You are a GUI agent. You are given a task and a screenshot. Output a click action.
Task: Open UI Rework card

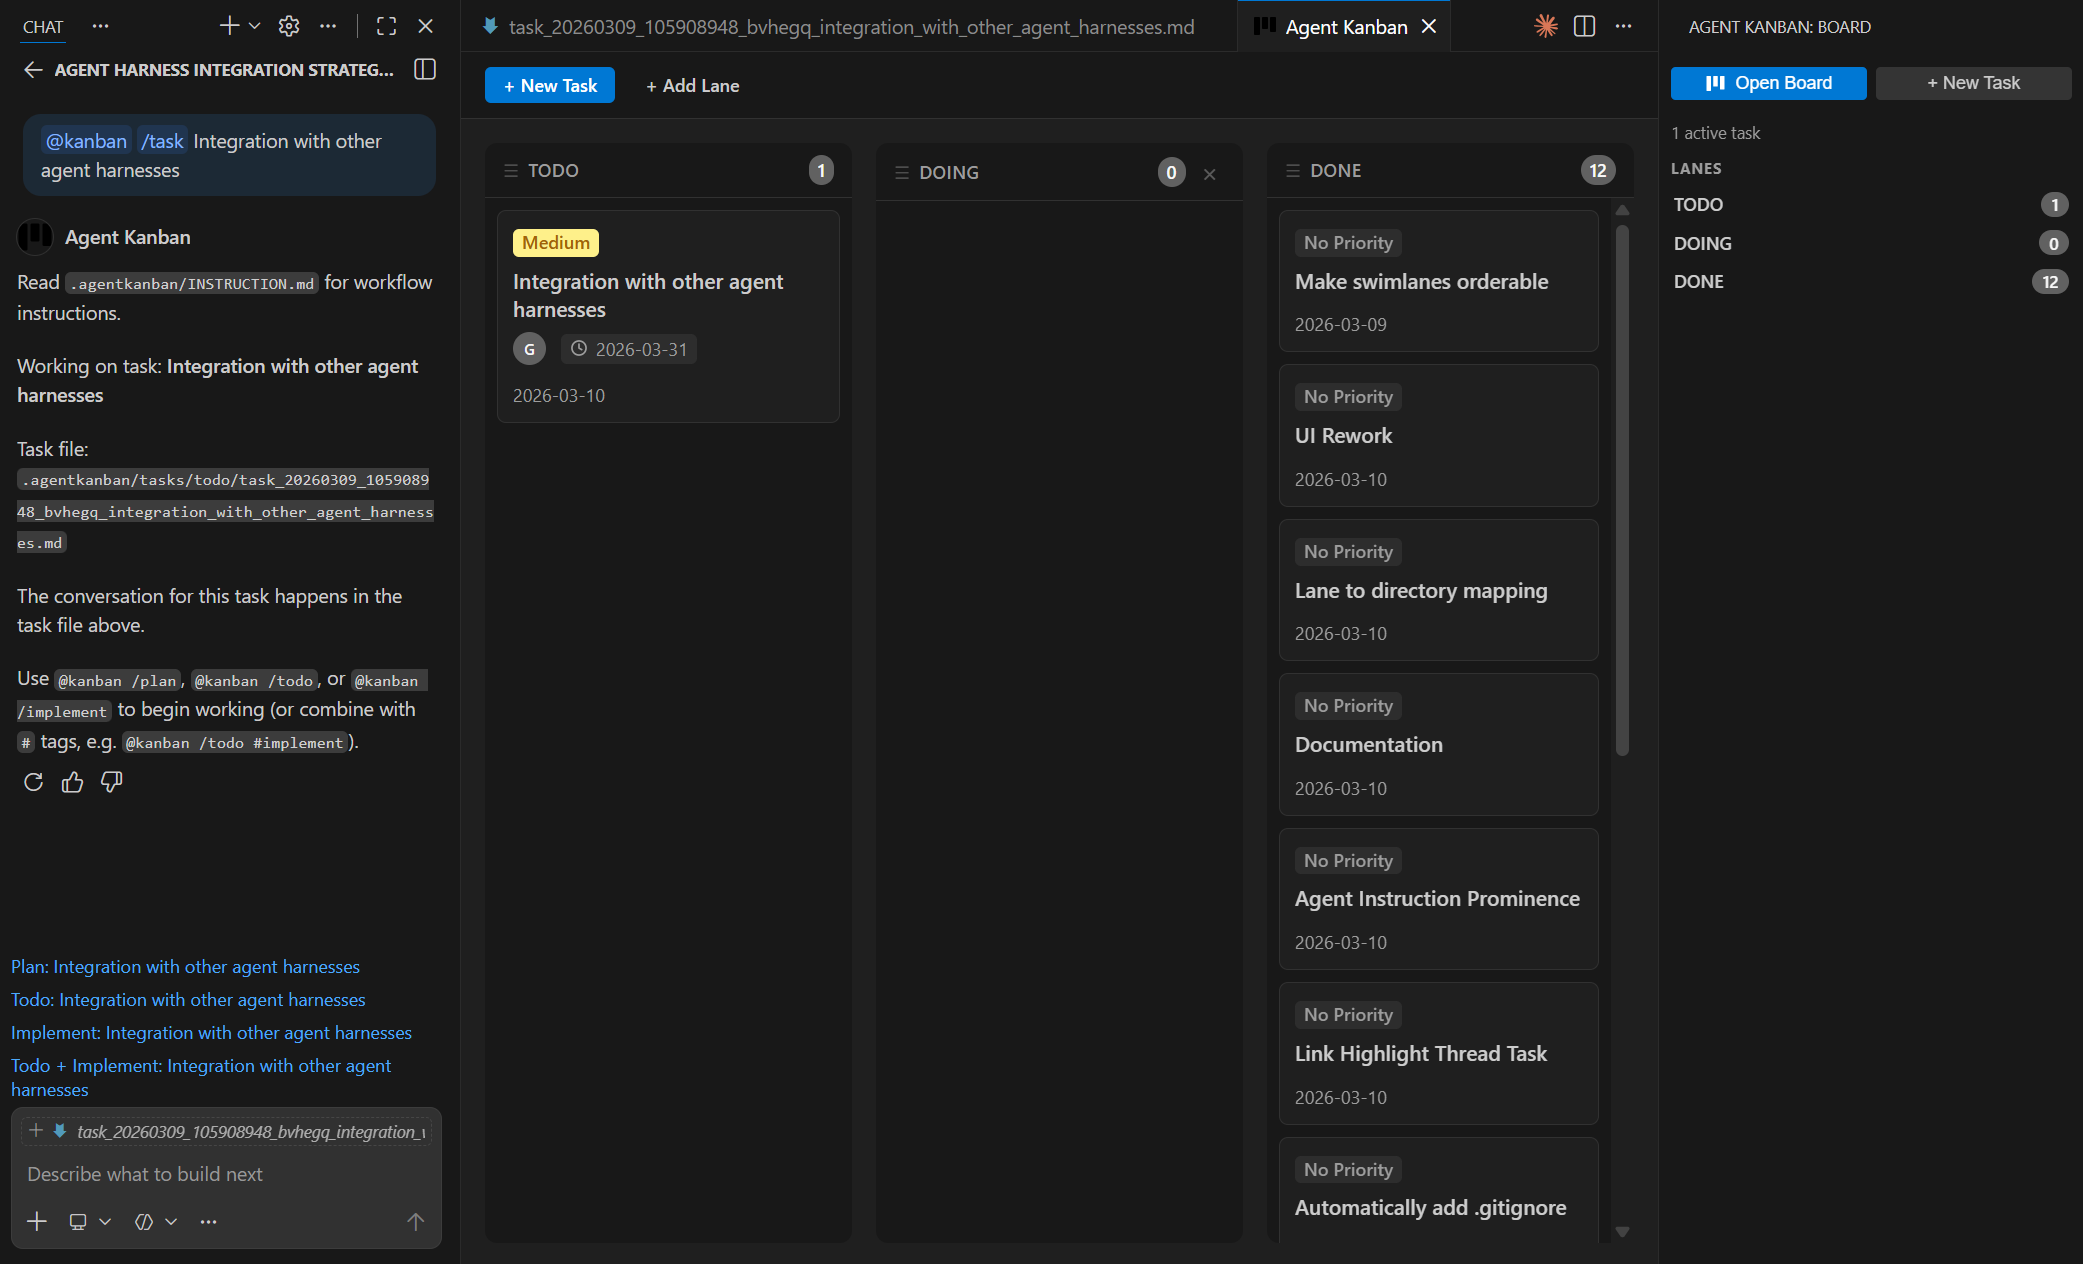point(1438,436)
